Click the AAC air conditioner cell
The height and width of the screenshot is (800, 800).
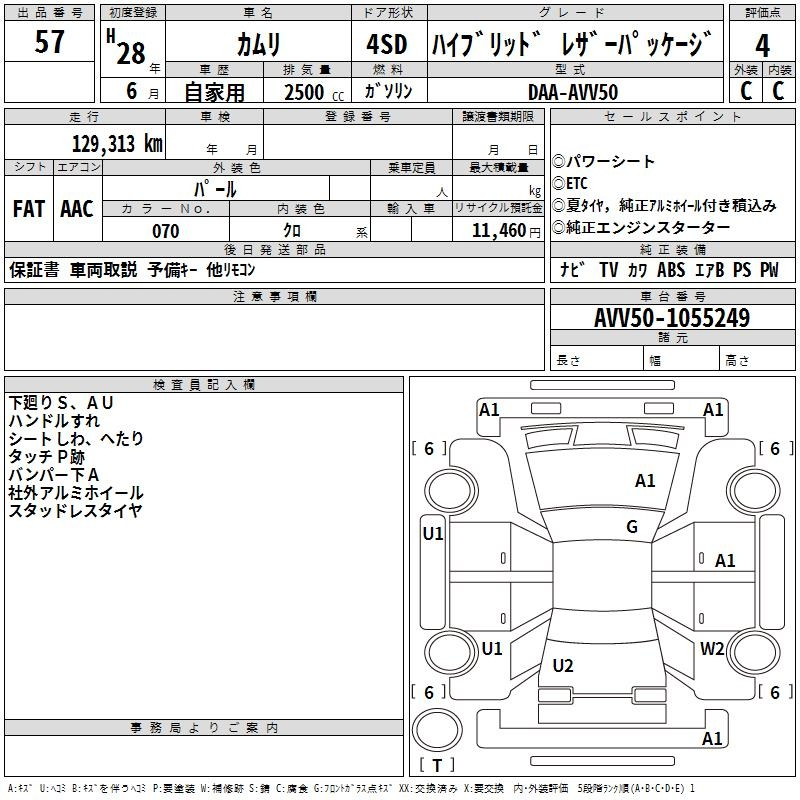pos(77,209)
